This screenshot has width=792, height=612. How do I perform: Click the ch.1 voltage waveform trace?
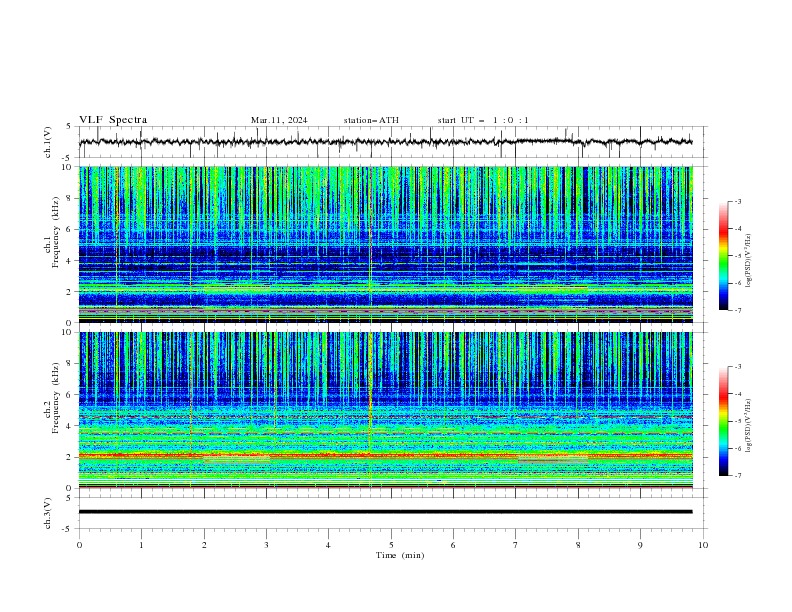pyautogui.click(x=385, y=142)
